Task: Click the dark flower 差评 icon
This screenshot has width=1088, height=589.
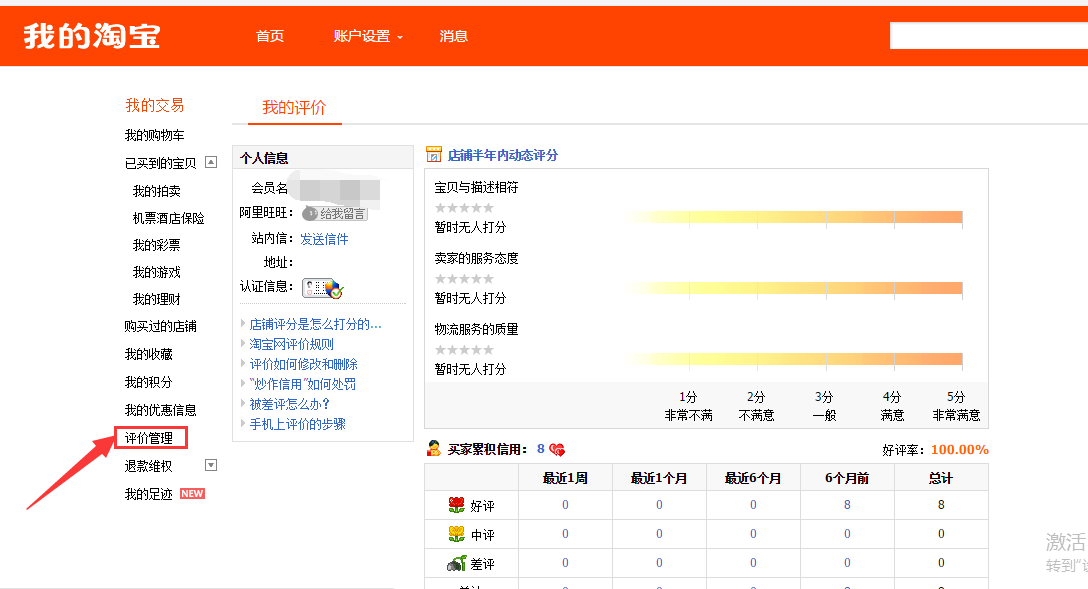Action: tap(456, 563)
